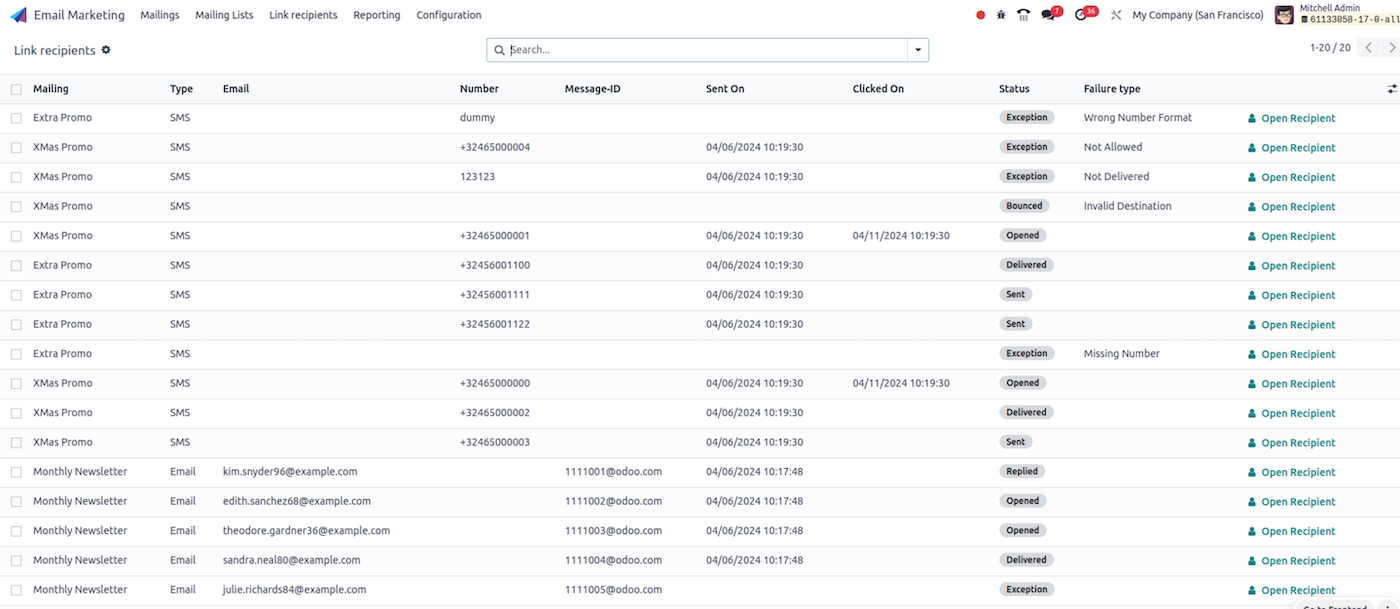Open the Configuration menu
The width and height of the screenshot is (1400, 609).
[x=449, y=15]
